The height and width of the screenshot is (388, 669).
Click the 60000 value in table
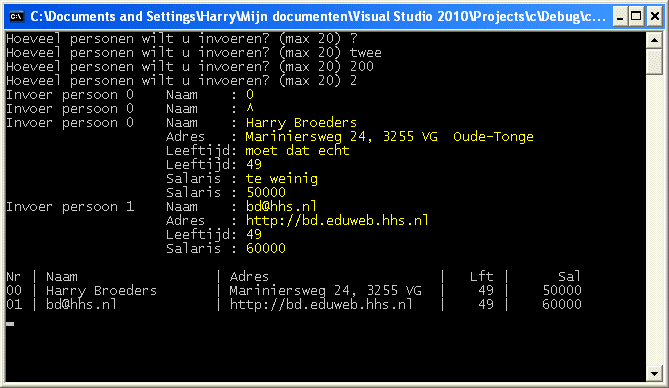click(562, 304)
